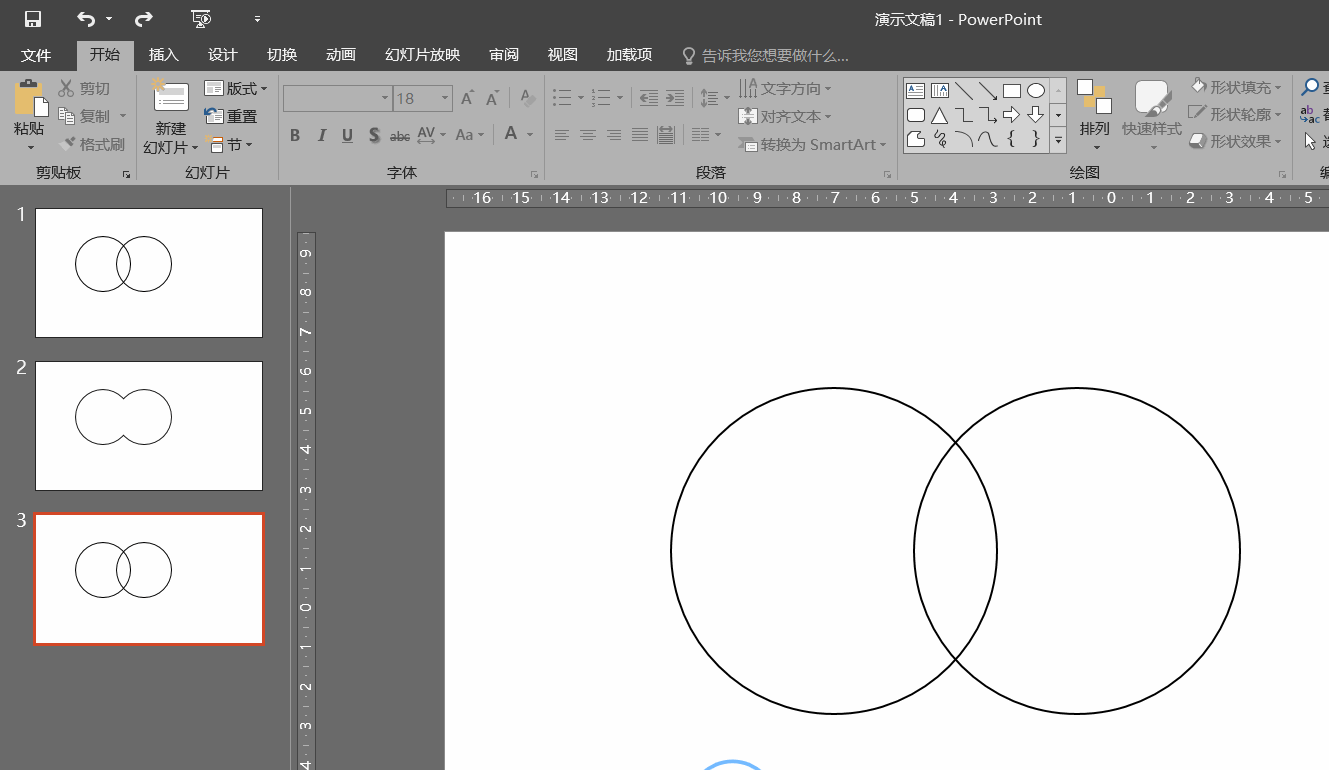The image size is (1329, 770).
Task: Select the oval shape in shapes gallery
Action: (1036, 91)
